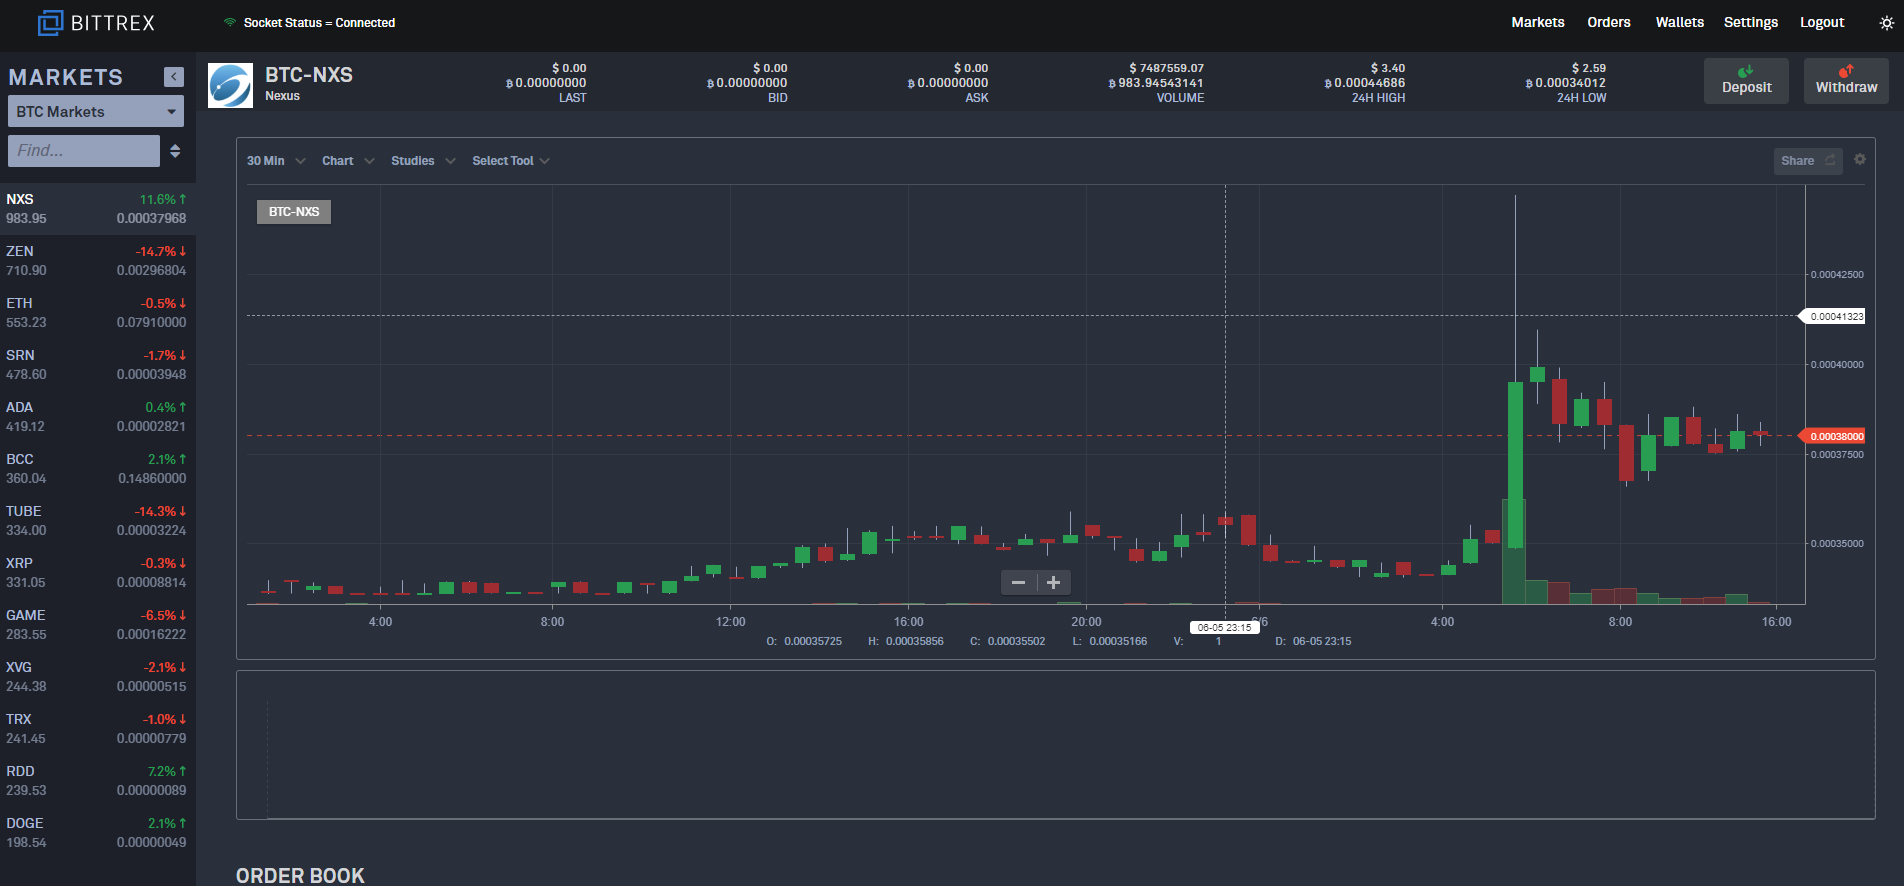Screen dimensions: 1904x886
Task: Click the LAST price statistic
Action: tap(546, 83)
